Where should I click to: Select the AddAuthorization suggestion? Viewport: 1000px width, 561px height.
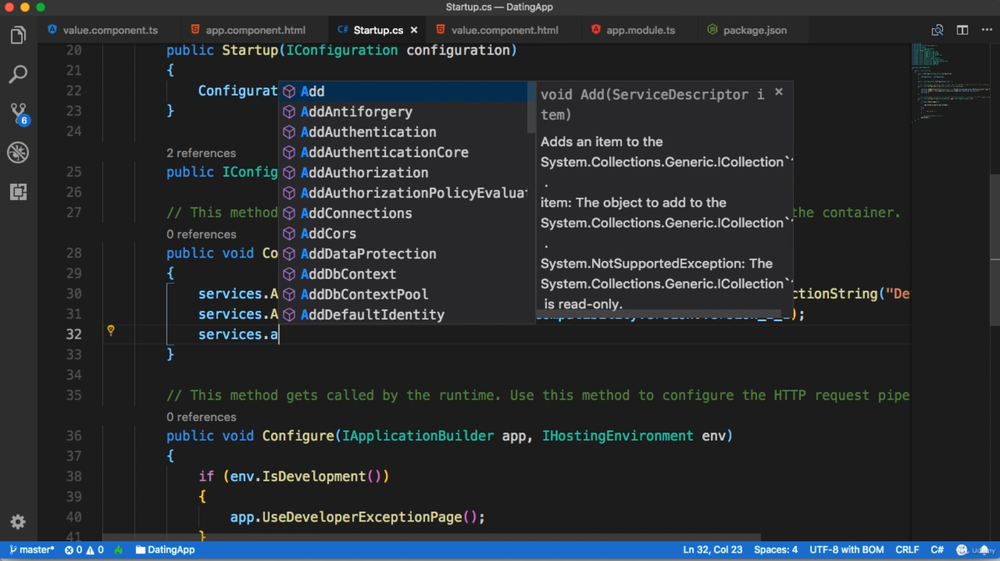404,173
